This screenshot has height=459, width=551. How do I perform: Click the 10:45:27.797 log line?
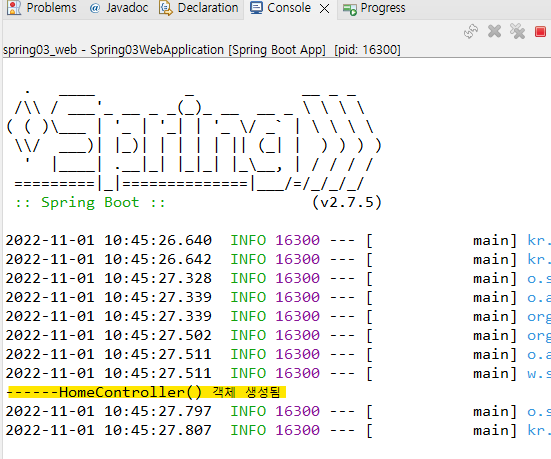pos(278,411)
